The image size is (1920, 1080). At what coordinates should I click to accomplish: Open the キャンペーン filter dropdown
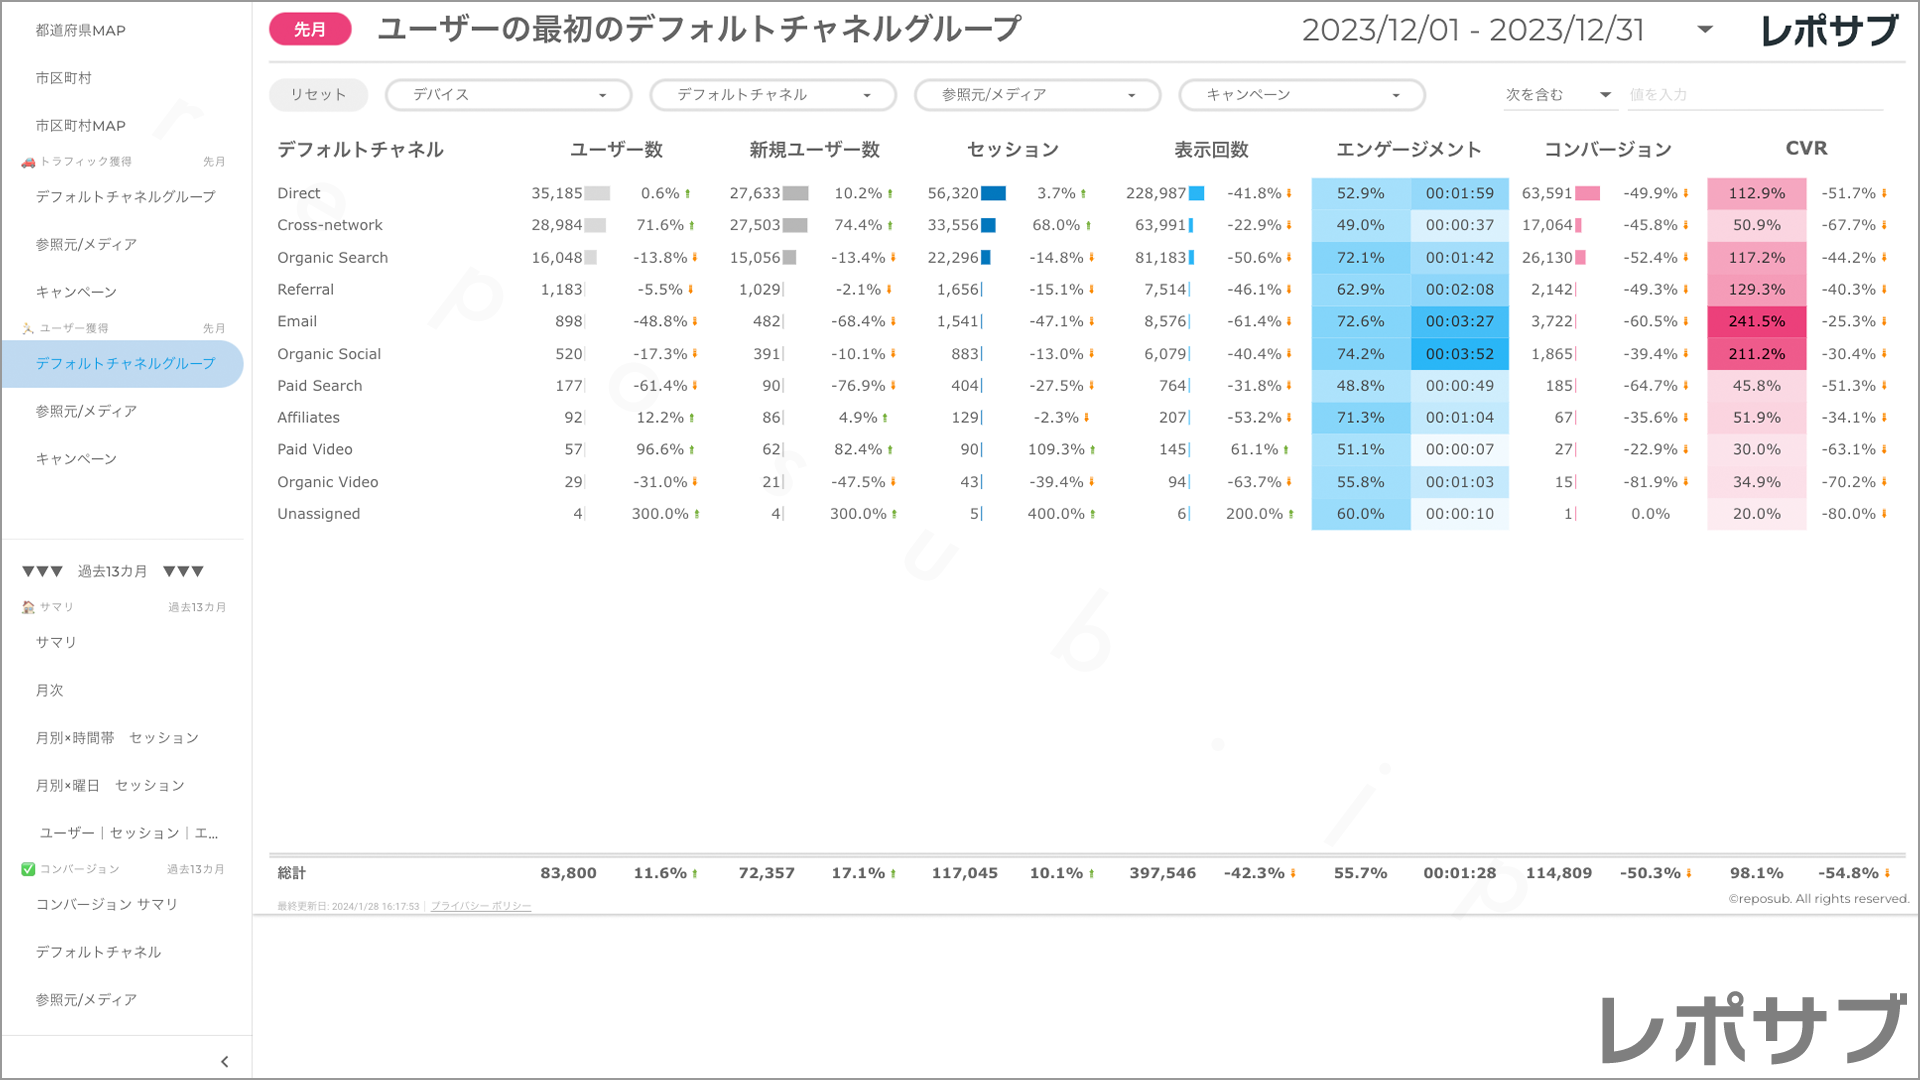[x=1301, y=95]
